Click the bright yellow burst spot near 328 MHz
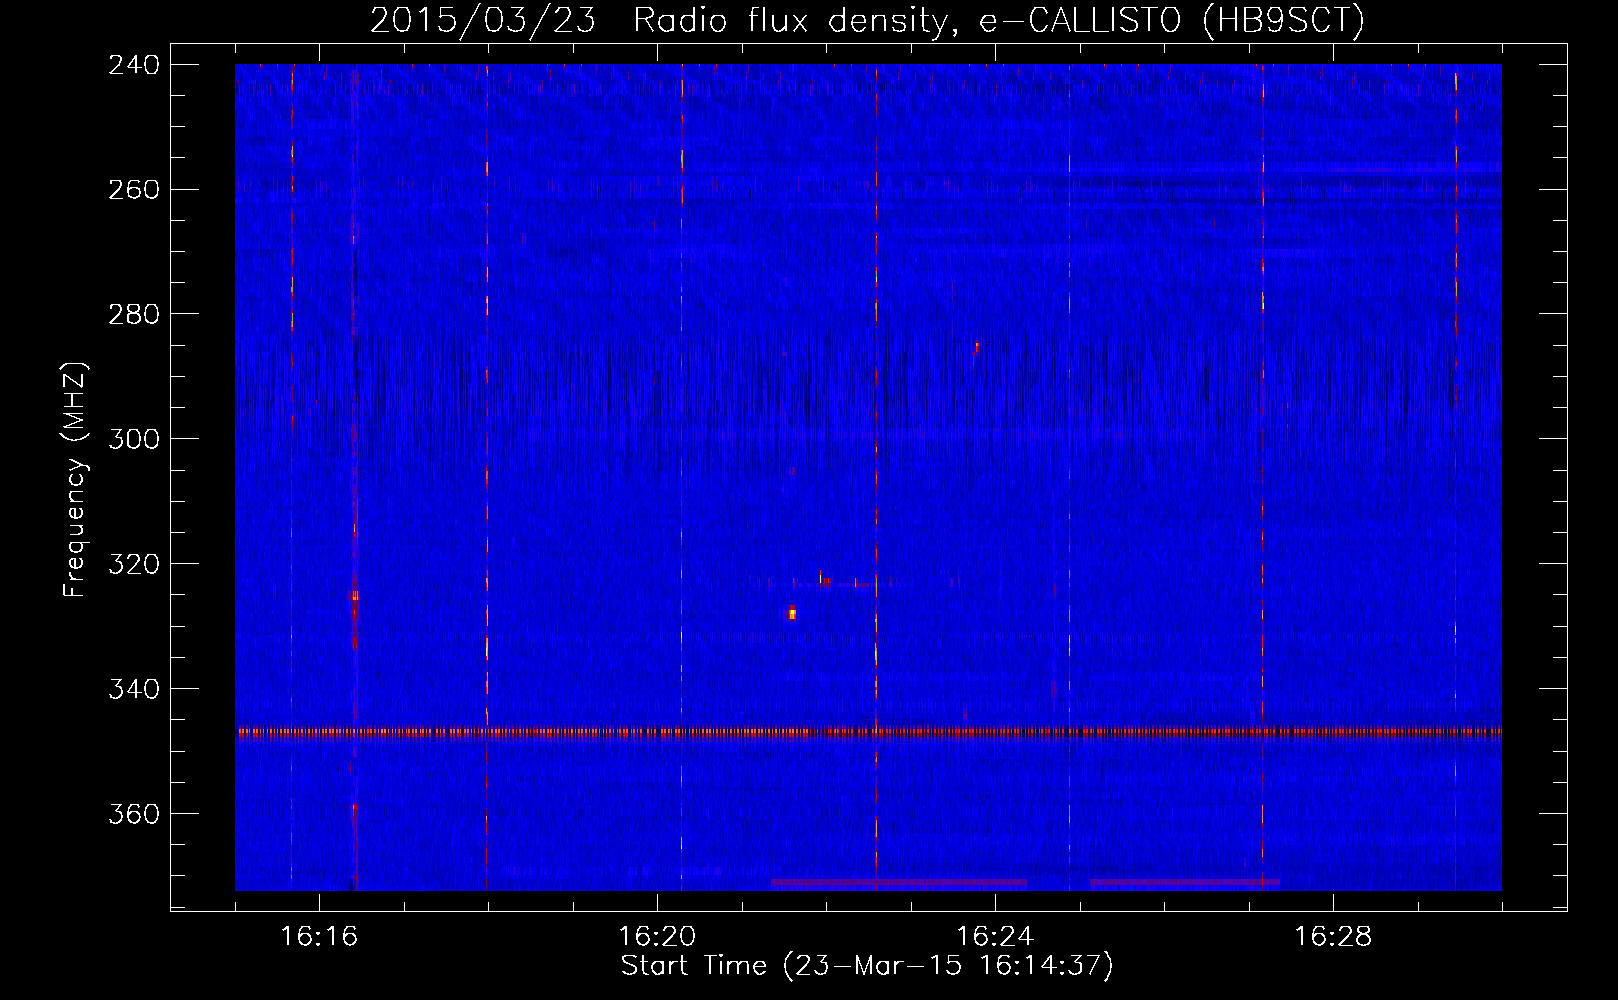 point(792,613)
